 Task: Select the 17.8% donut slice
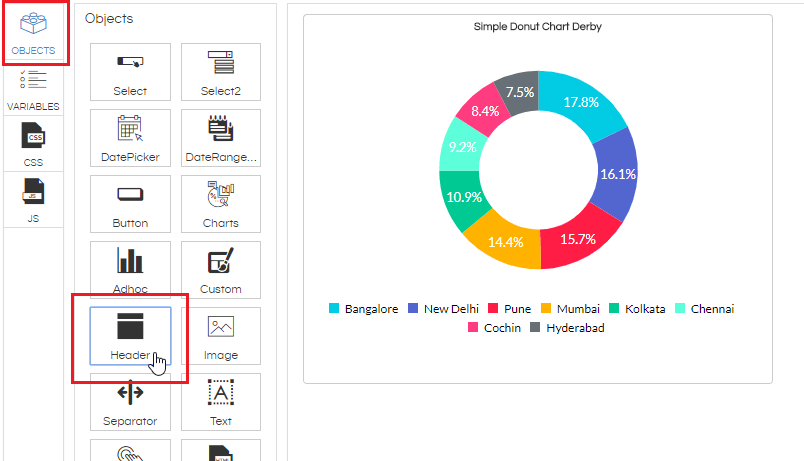tap(581, 102)
